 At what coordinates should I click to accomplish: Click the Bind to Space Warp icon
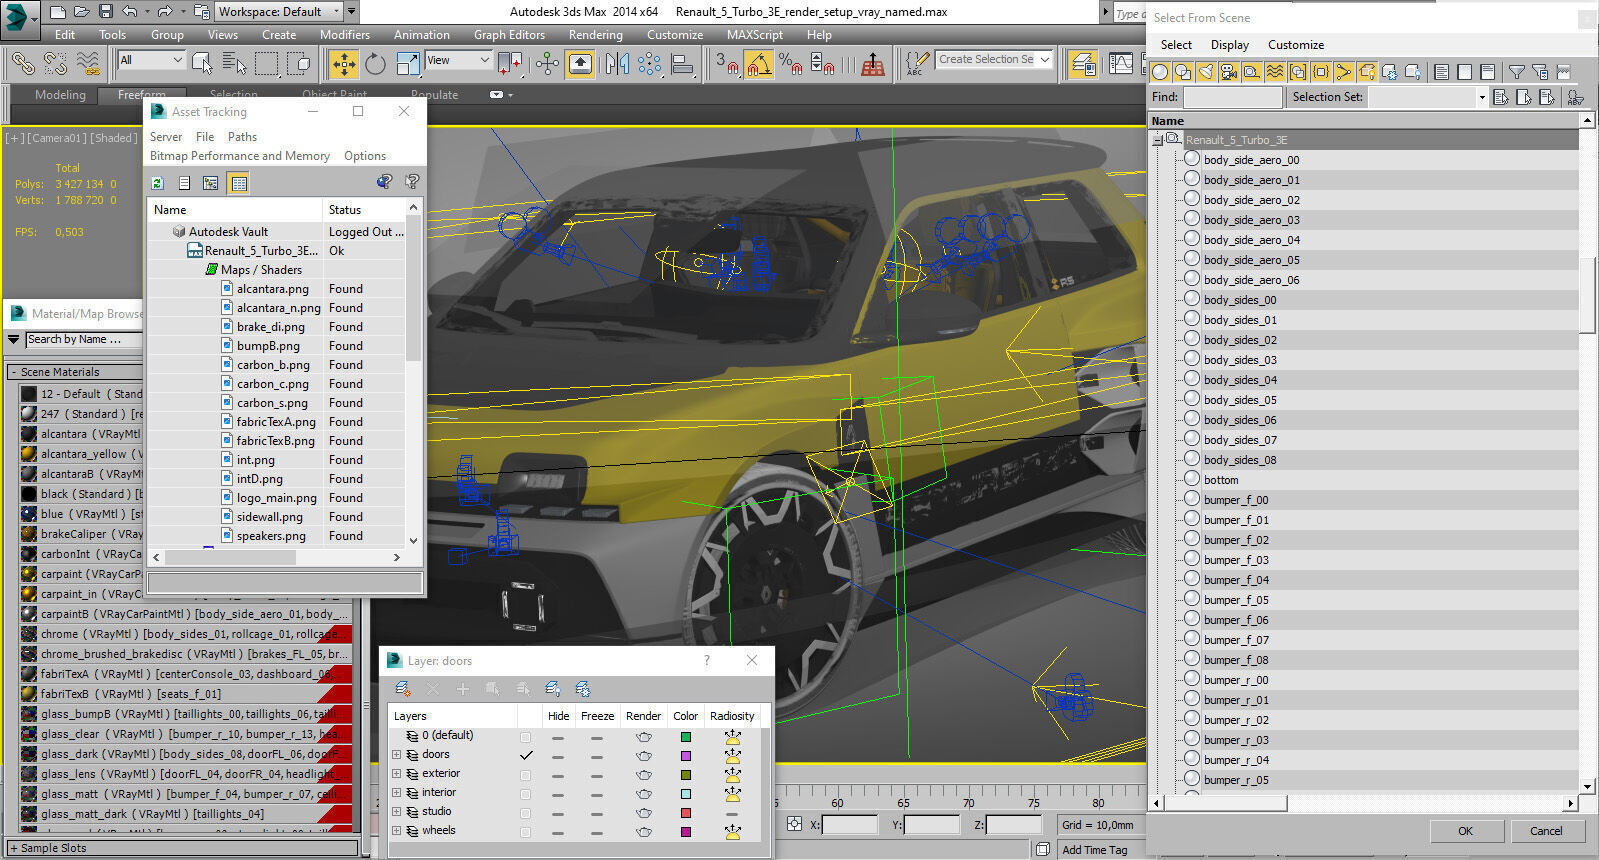88,63
